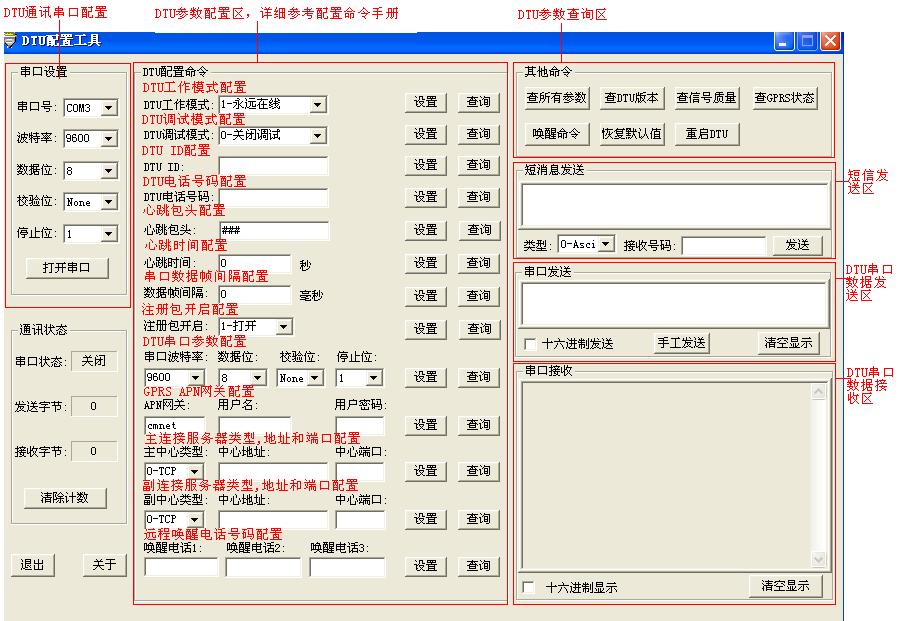Viewport: 898px width, 621px height.
Task: Send the short message with 发送
Action: (797, 245)
